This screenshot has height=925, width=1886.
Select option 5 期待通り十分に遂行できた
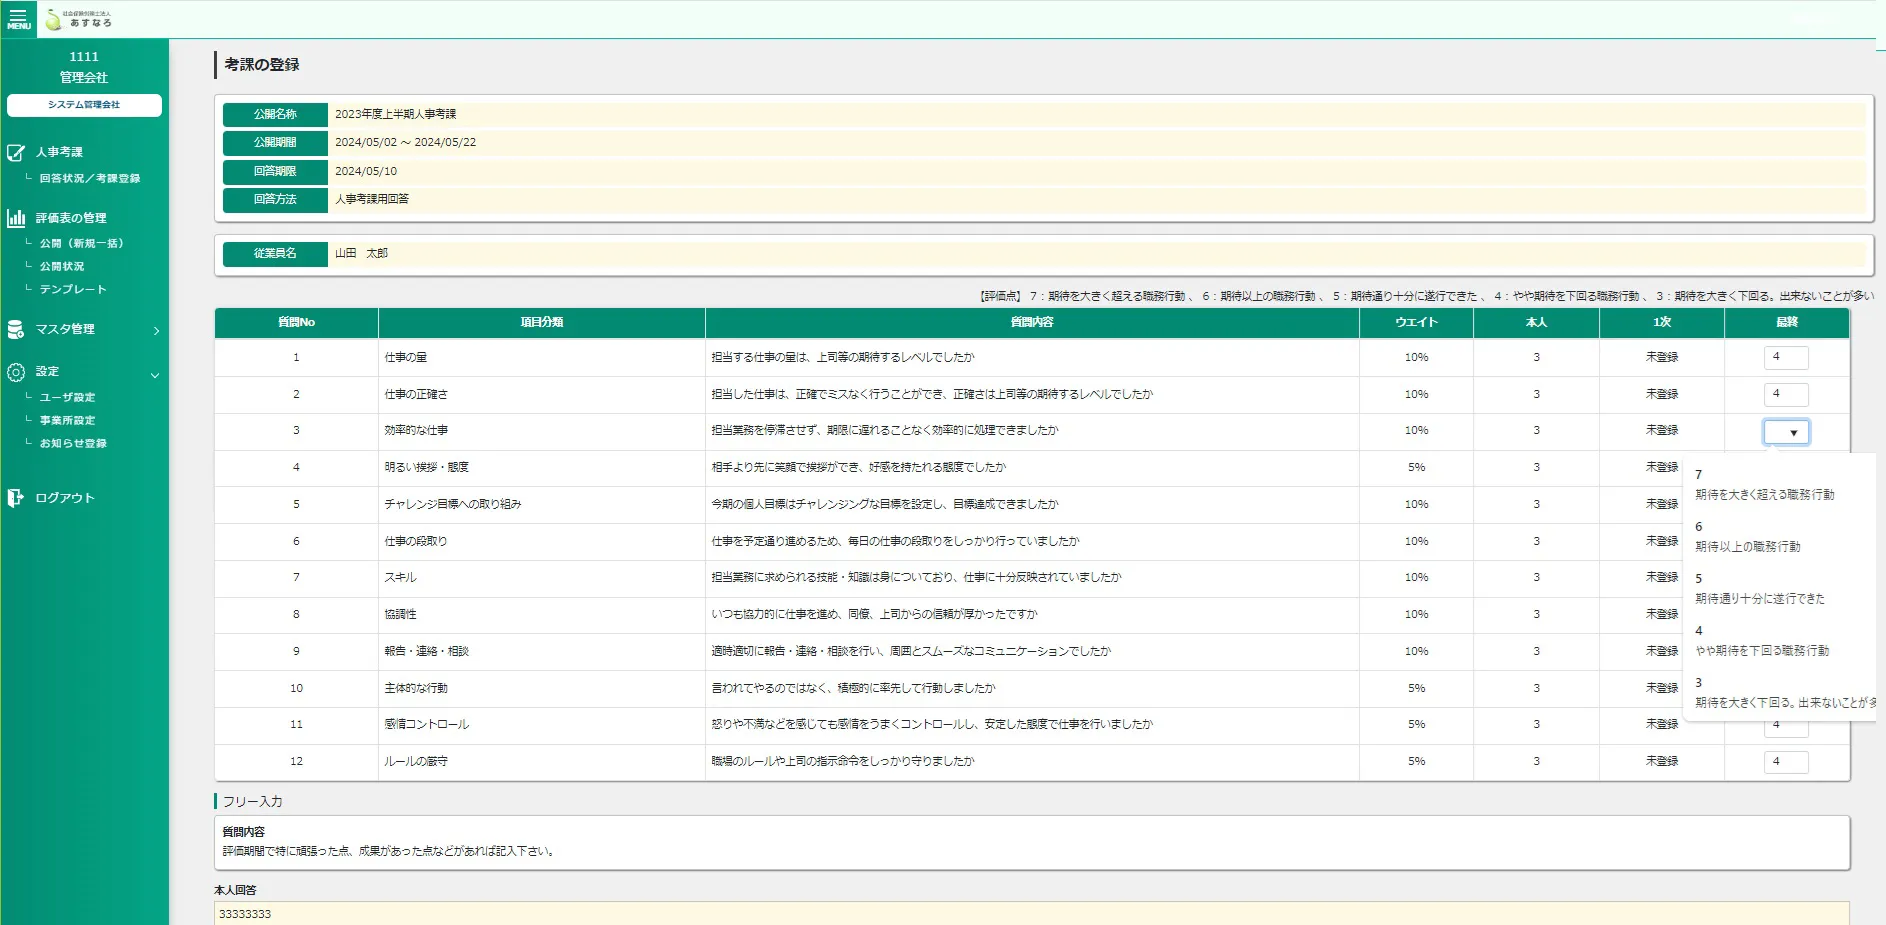tap(1759, 589)
